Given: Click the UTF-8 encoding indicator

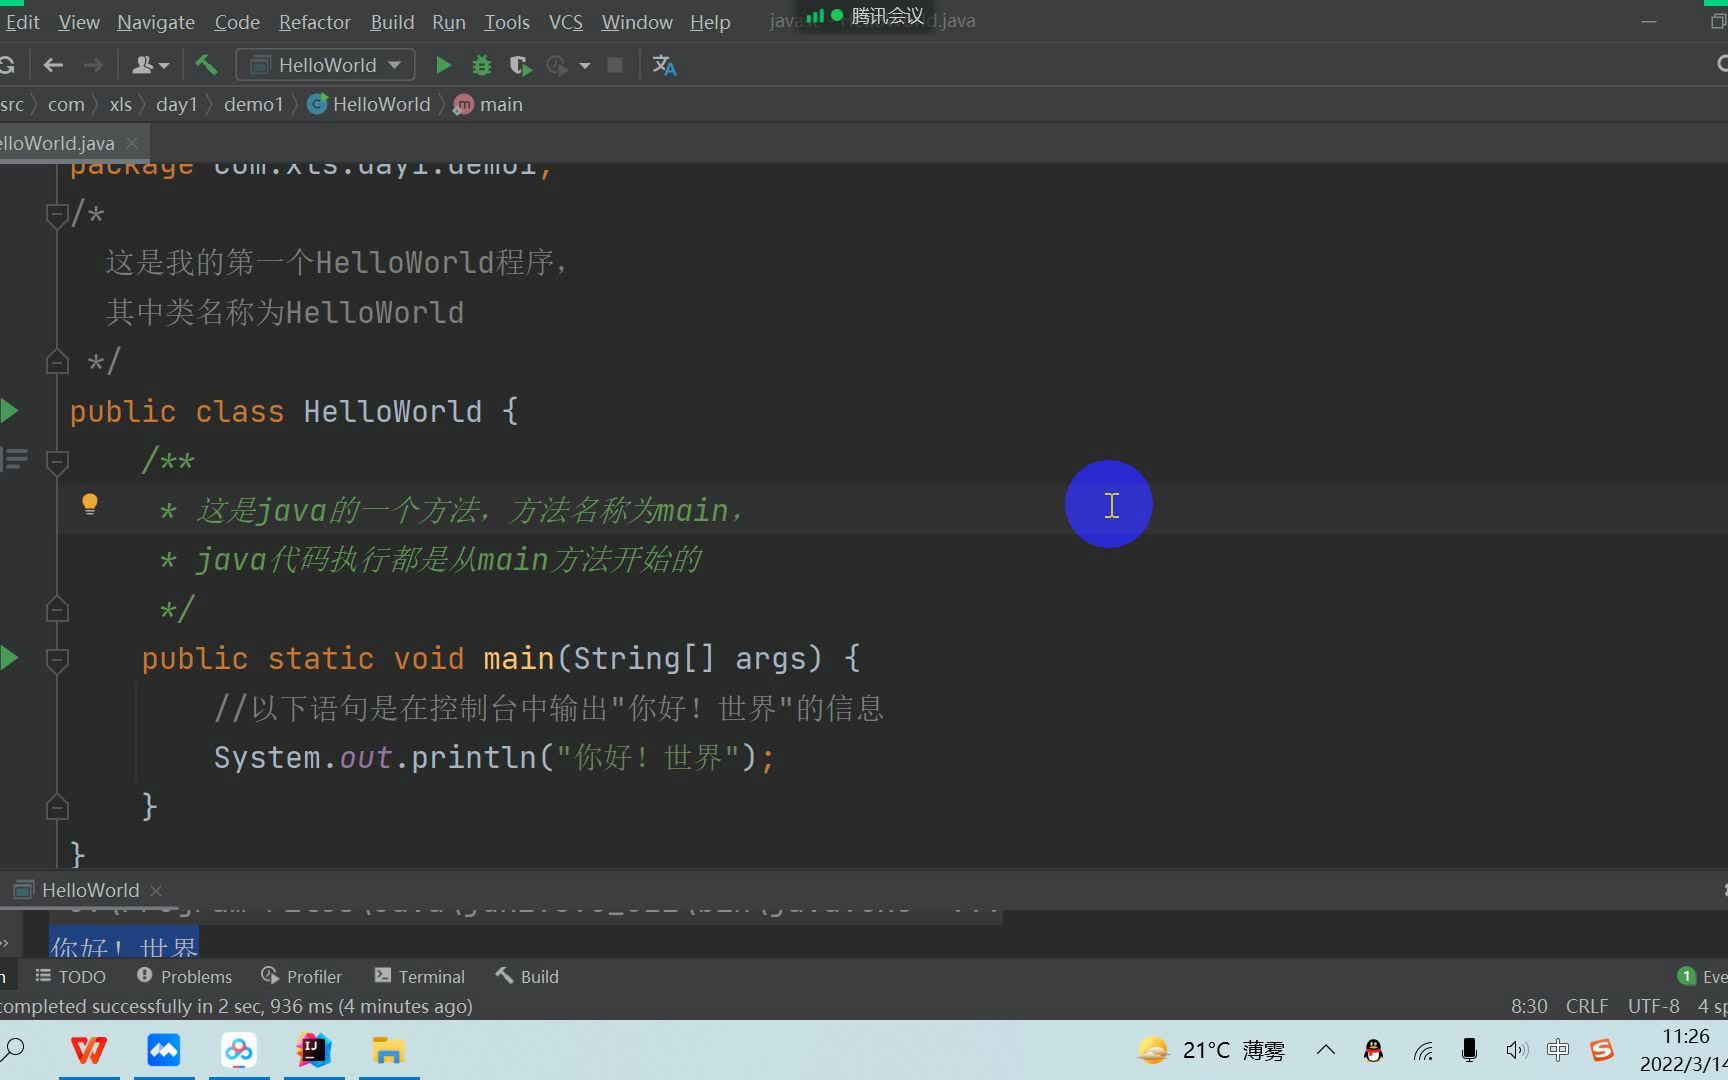Looking at the screenshot, I should pos(1654,1006).
